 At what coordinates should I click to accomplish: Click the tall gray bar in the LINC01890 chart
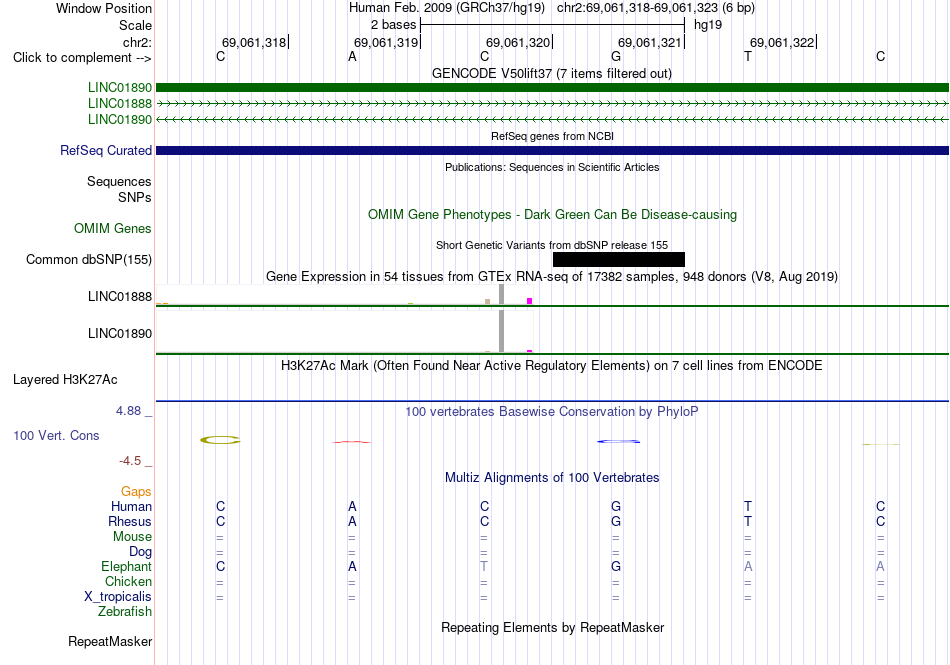(501, 331)
